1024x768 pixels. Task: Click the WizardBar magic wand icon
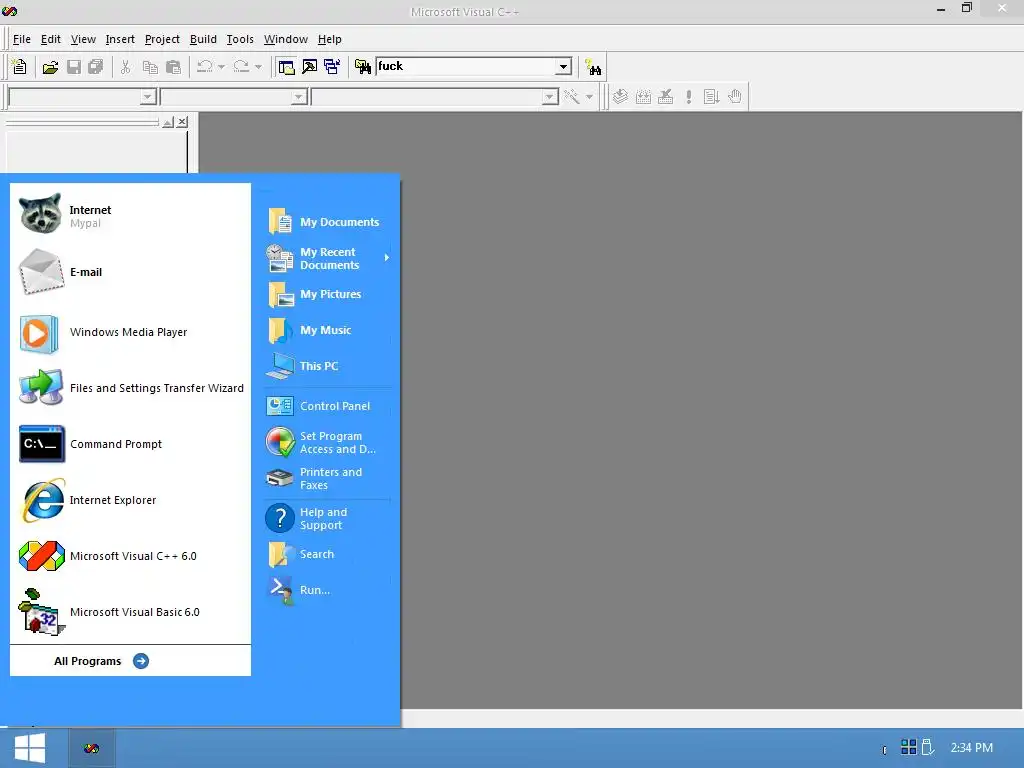[x=571, y=97]
